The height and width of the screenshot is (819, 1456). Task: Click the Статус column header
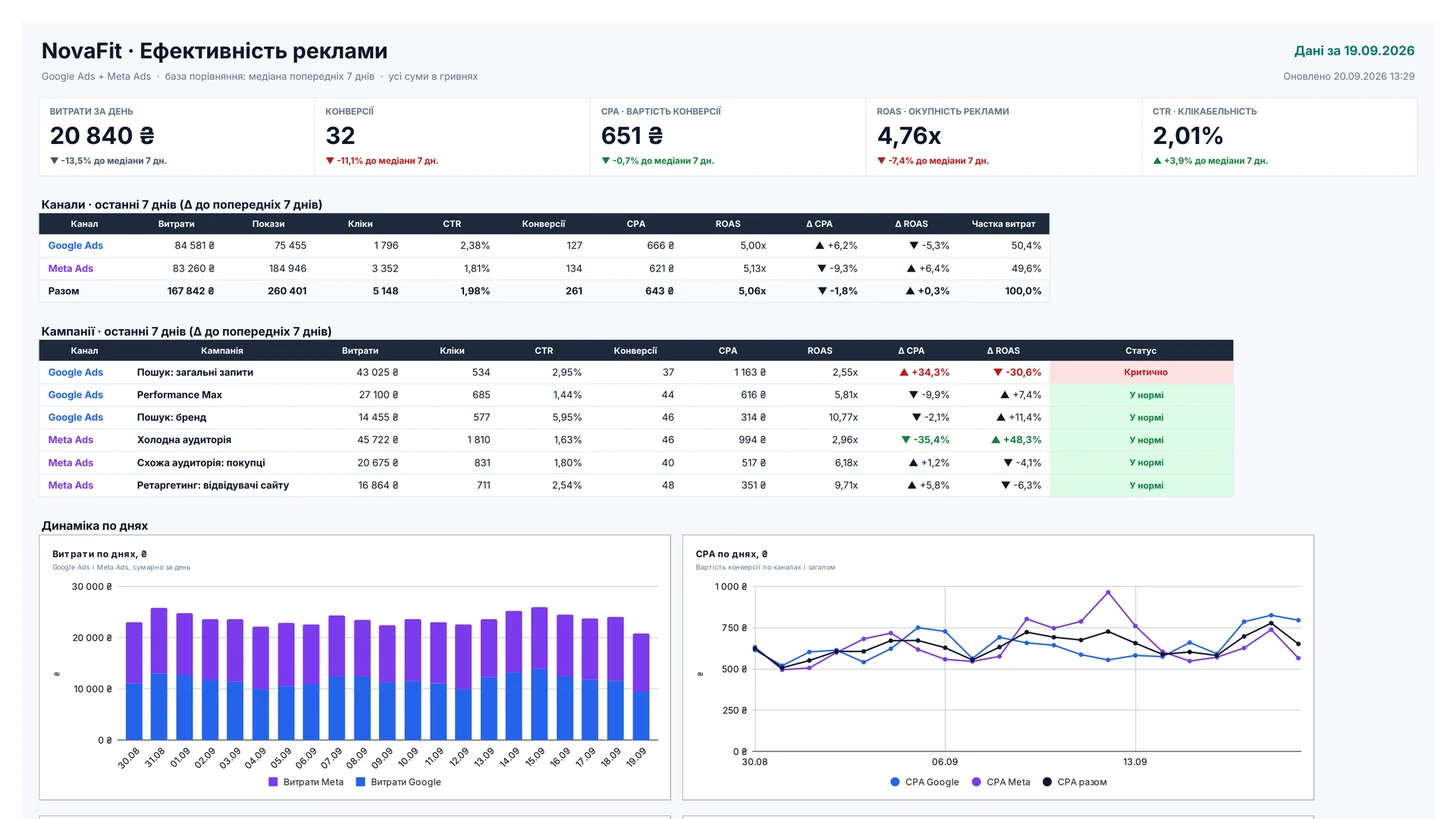coord(1141,351)
